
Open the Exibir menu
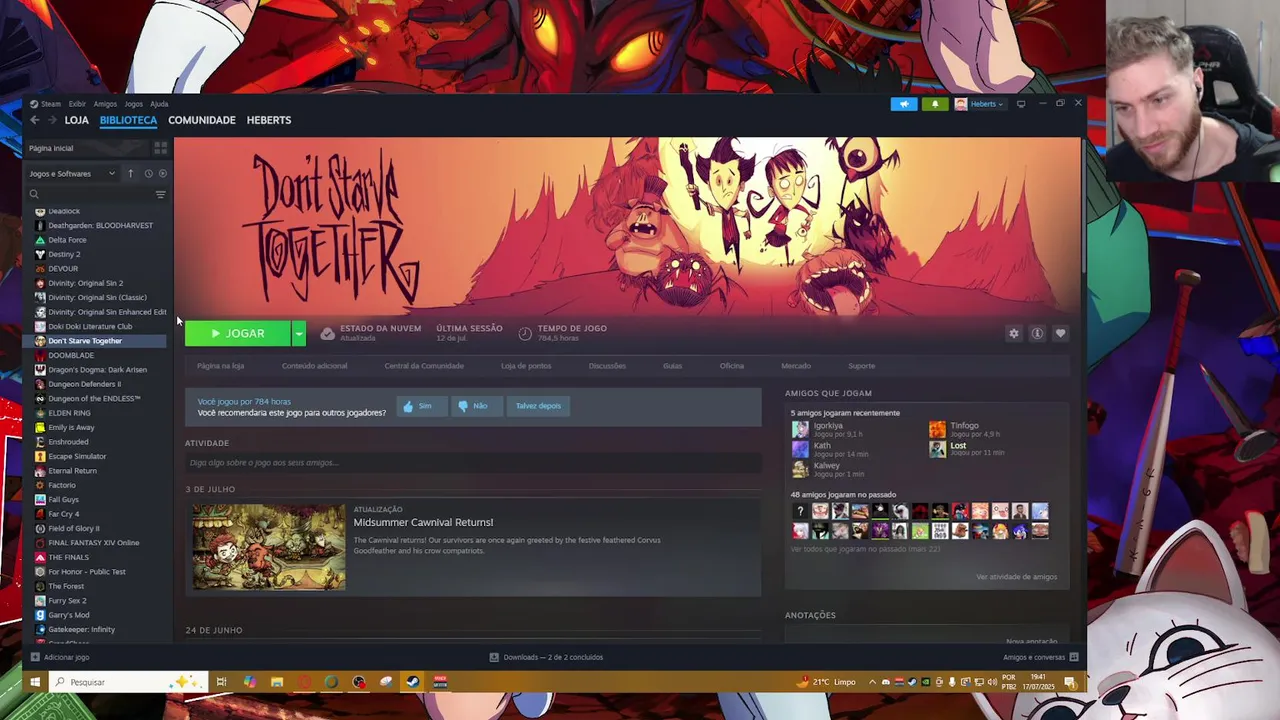[77, 104]
